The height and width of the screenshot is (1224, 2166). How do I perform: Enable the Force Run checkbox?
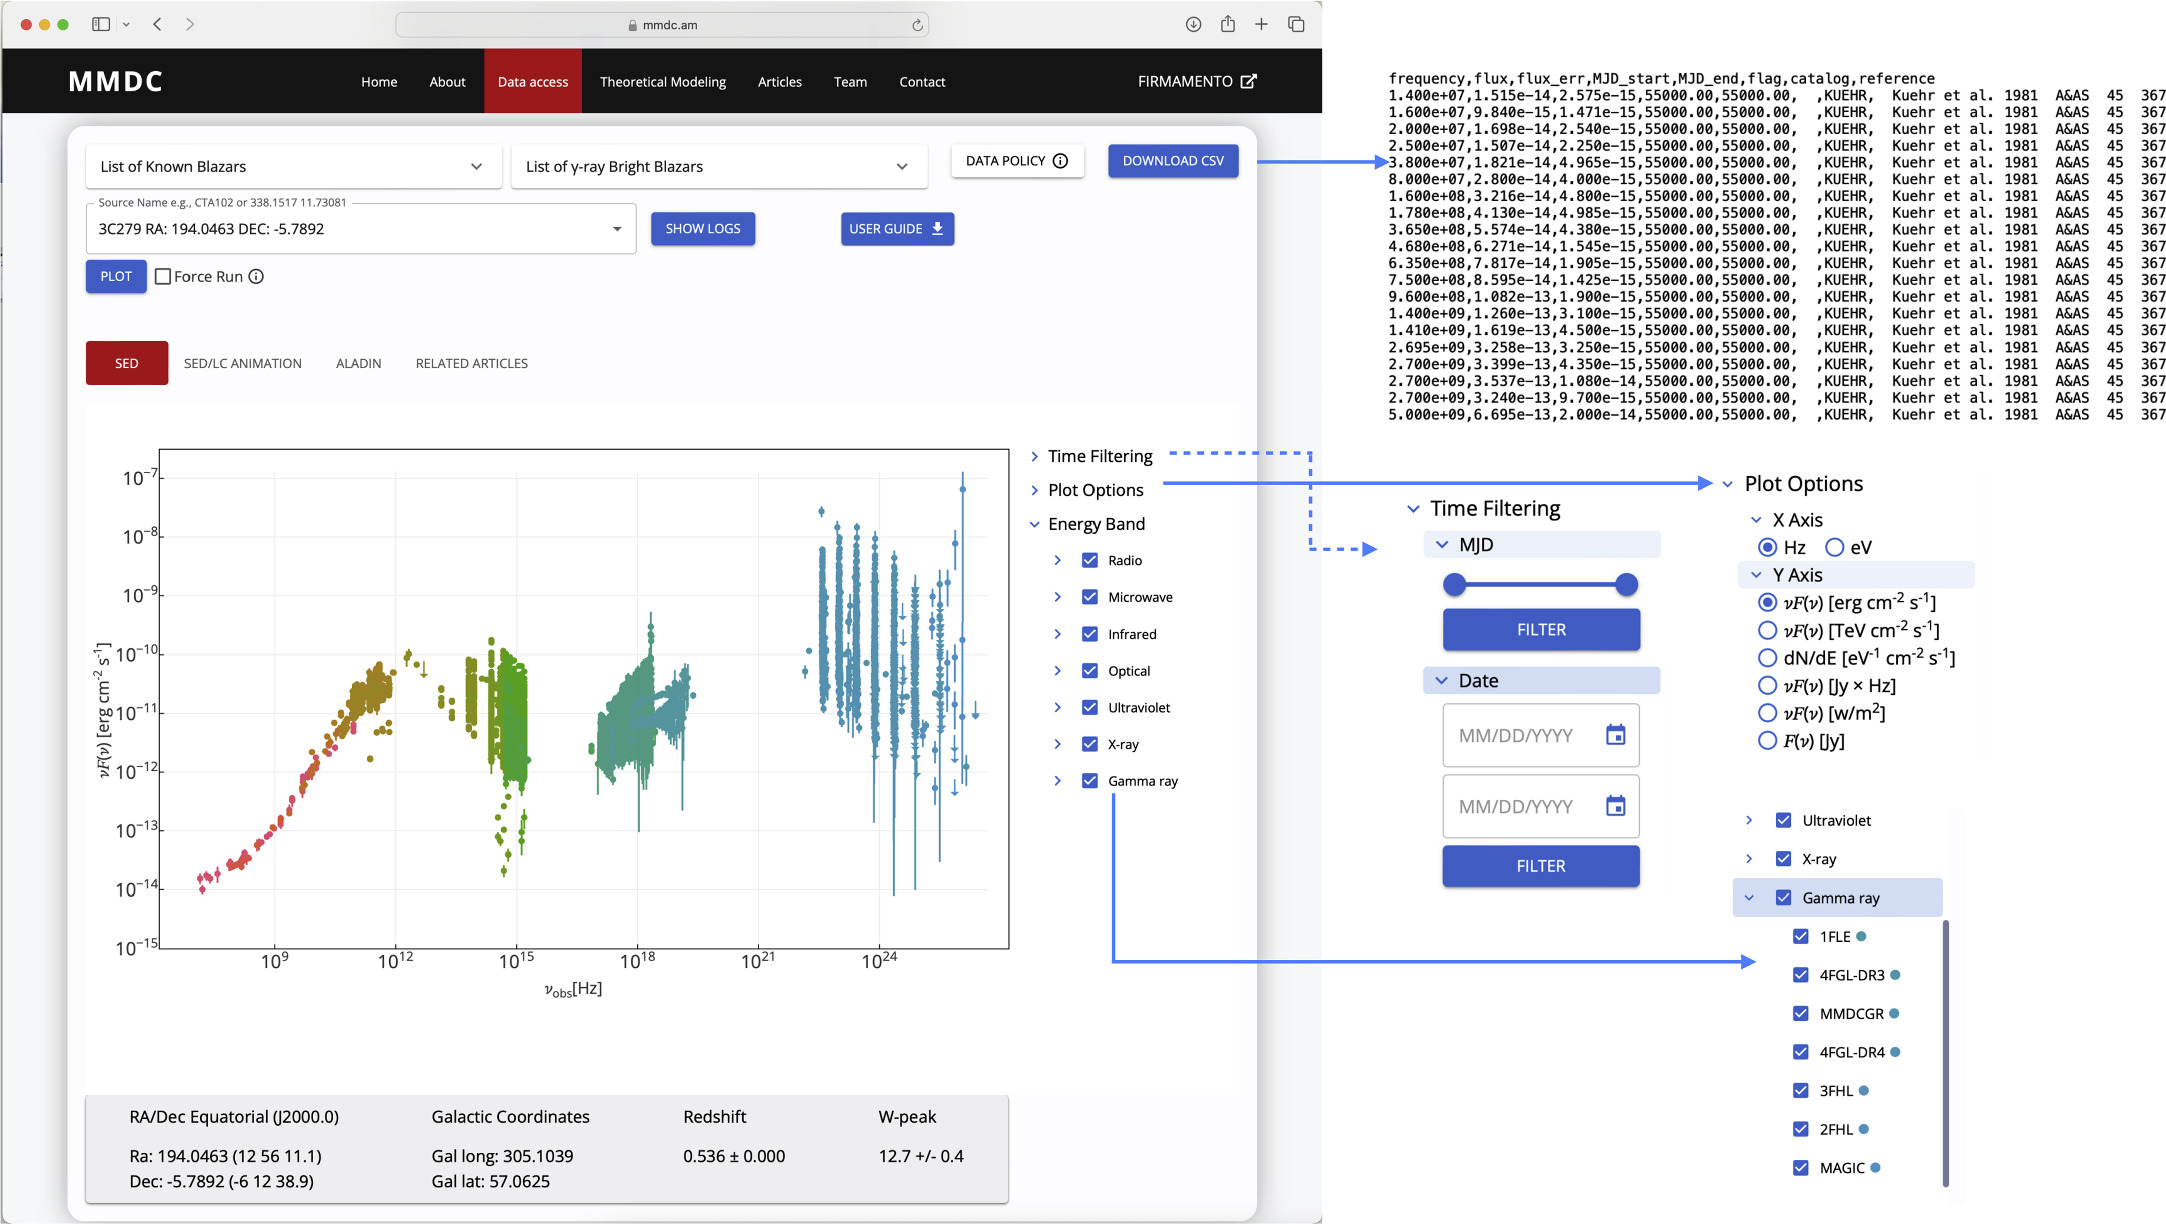point(163,277)
